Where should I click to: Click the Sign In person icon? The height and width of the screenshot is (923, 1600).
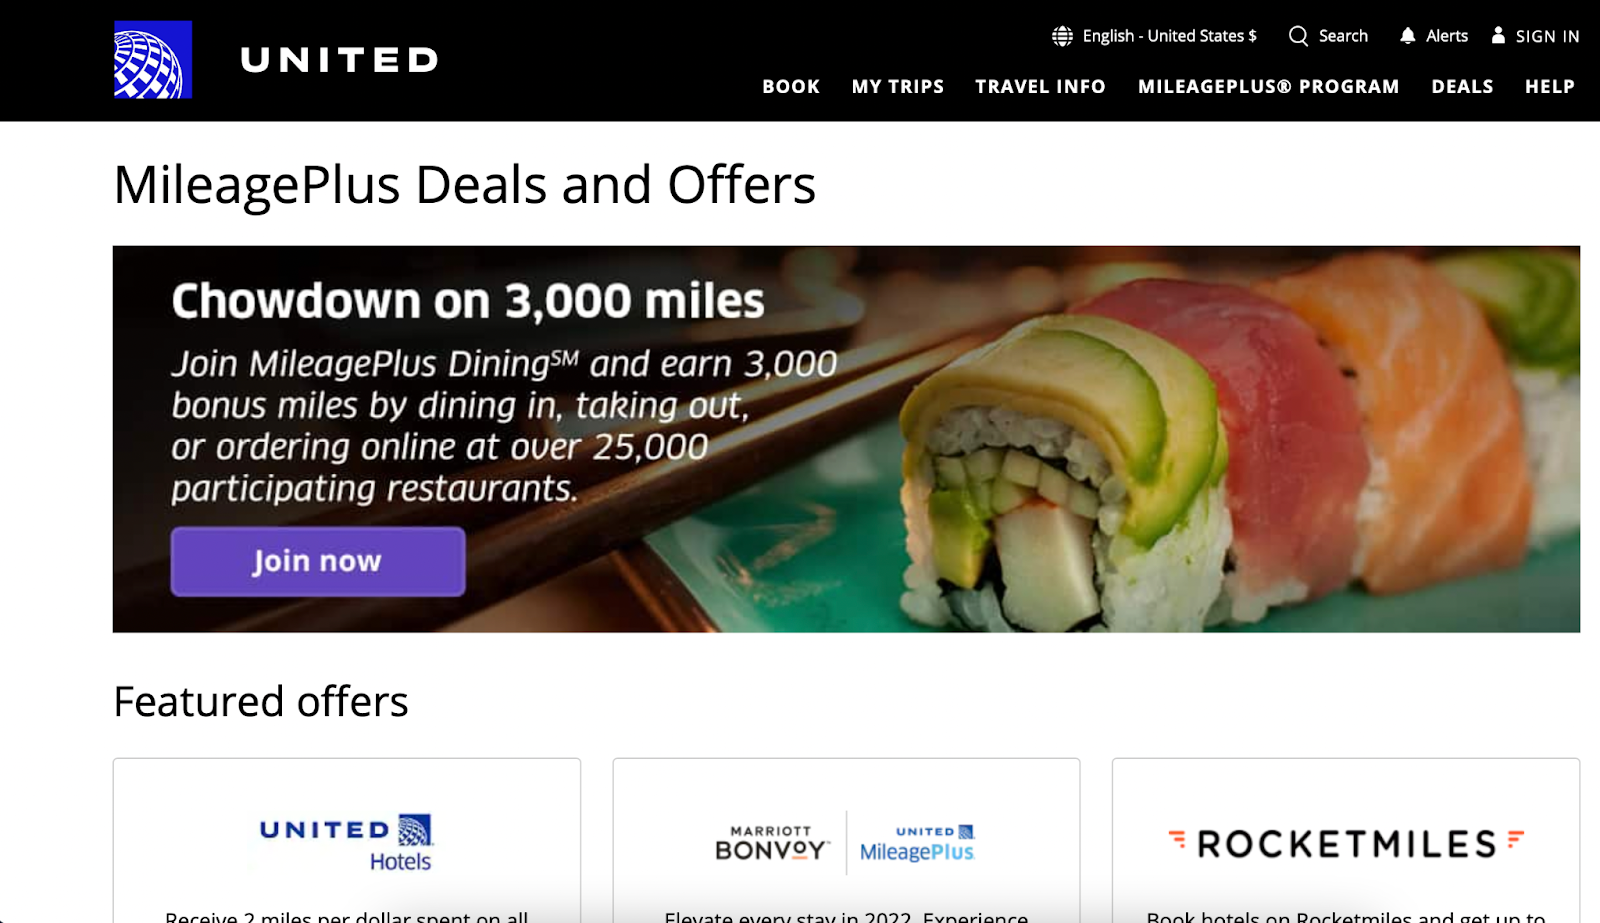(x=1498, y=35)
